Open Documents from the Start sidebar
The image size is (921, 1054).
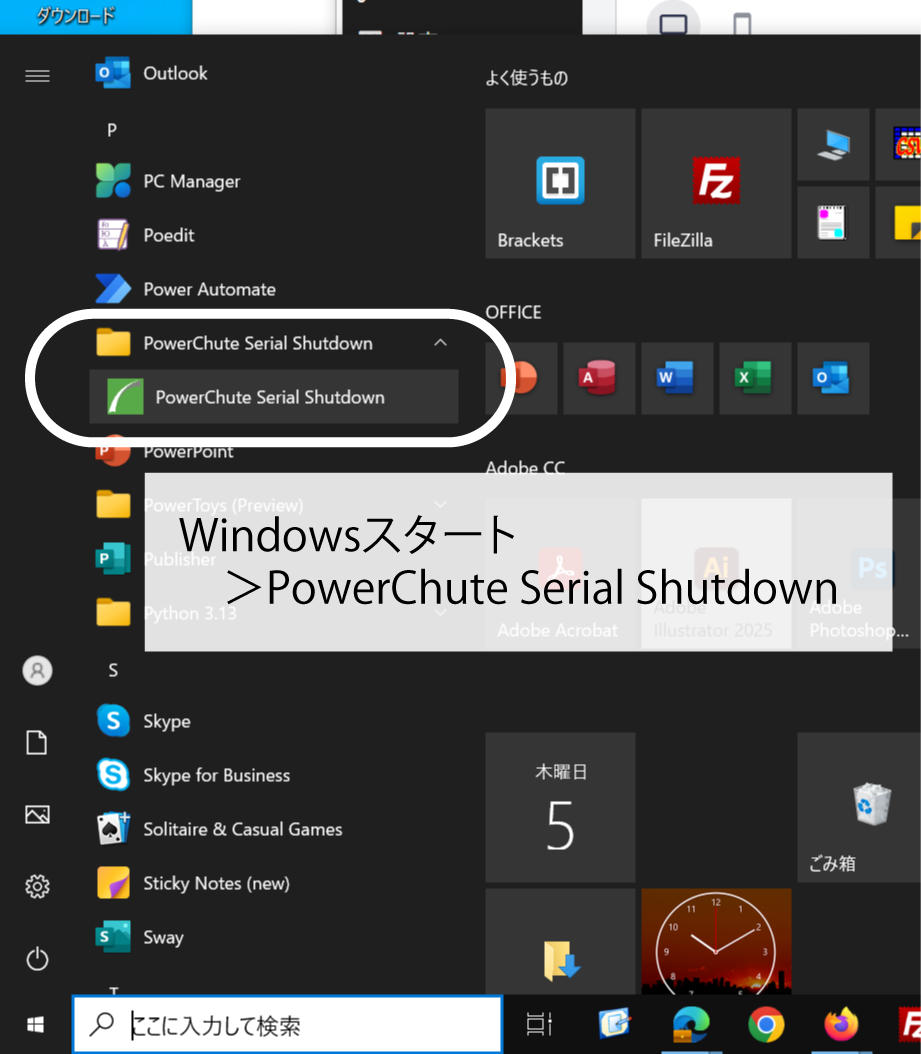click(x=37, y=743)
